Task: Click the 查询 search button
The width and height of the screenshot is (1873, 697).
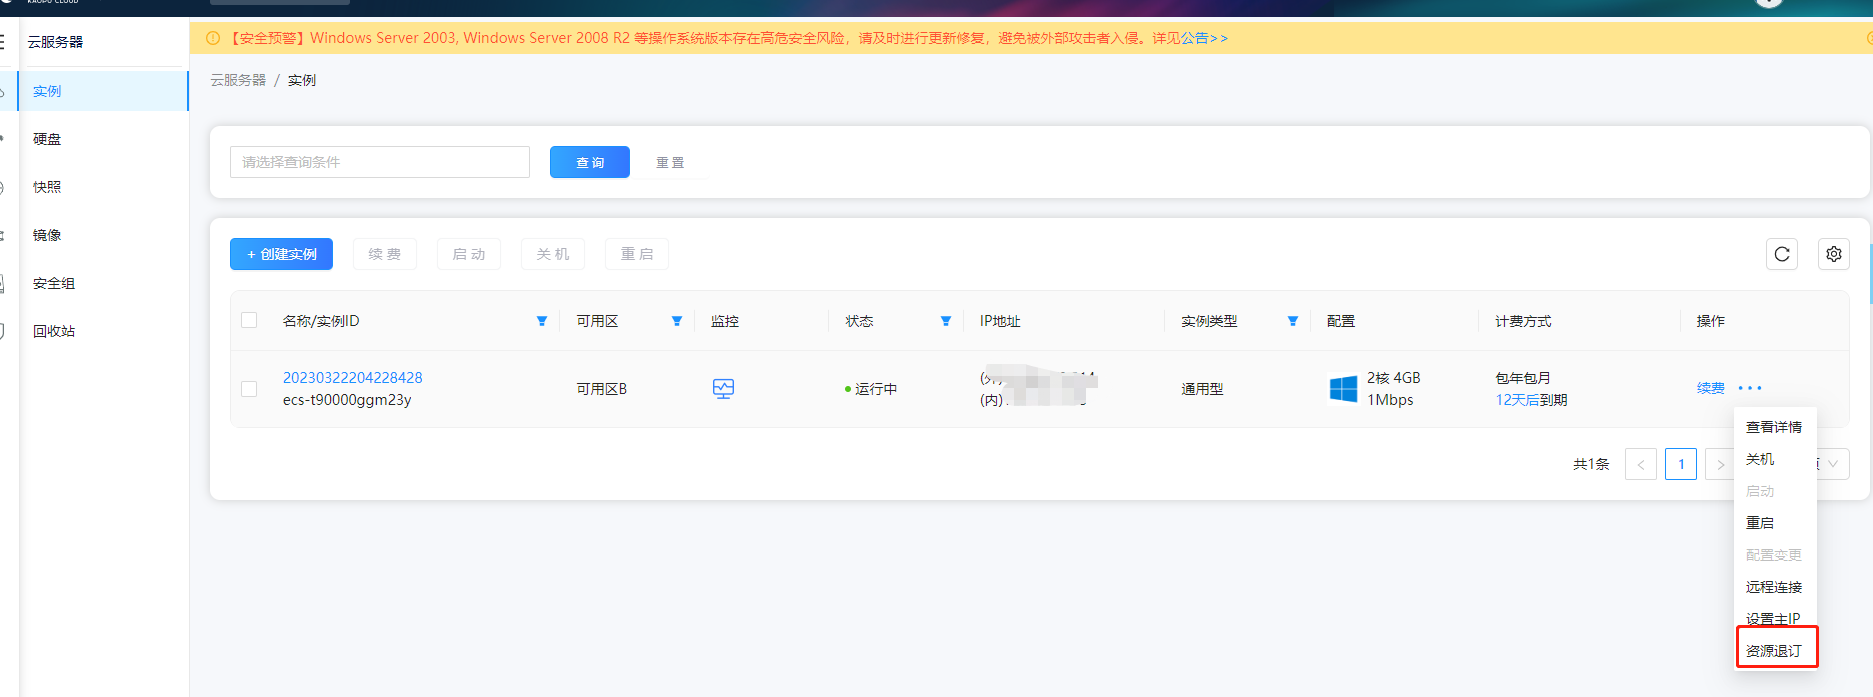Action: click(590, 162)
